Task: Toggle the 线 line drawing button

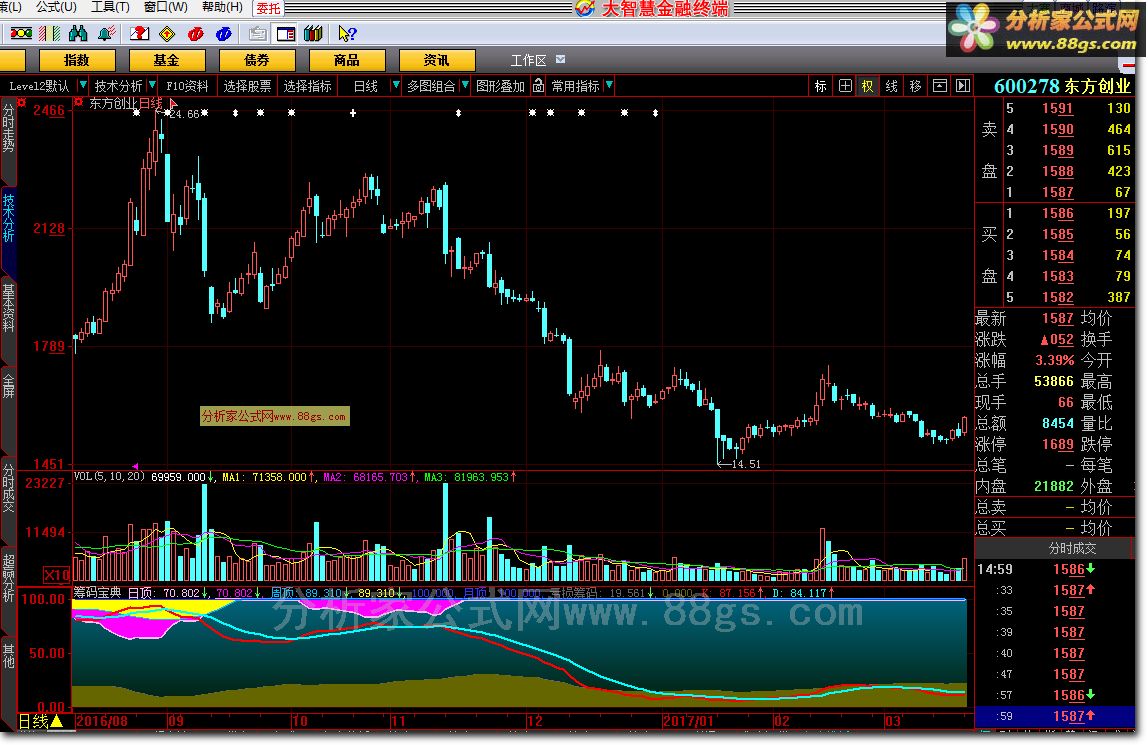Action: click(892, 86)
